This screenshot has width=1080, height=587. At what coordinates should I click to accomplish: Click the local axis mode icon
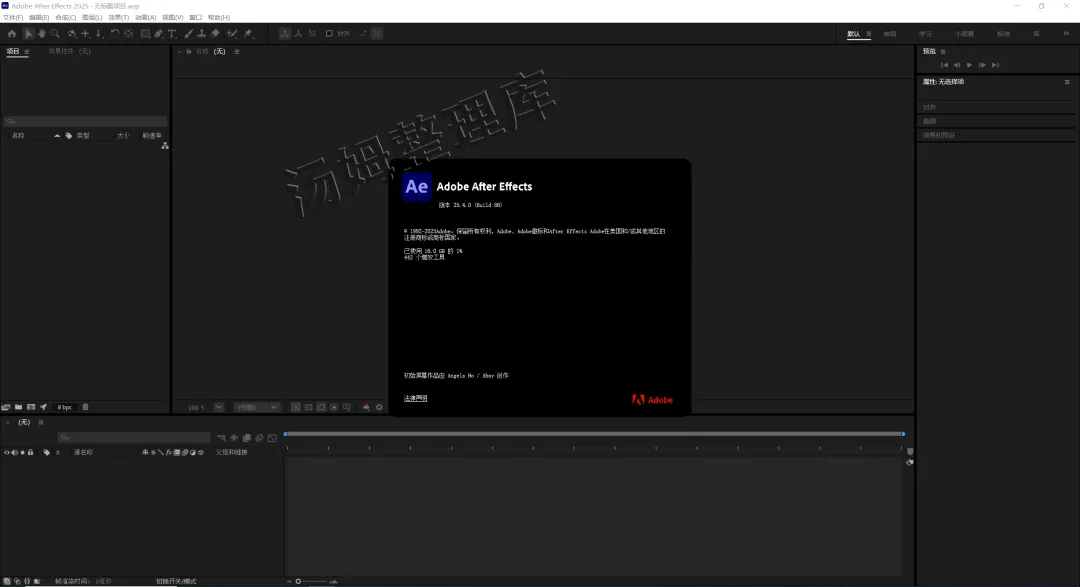click(x=284, y=33)
